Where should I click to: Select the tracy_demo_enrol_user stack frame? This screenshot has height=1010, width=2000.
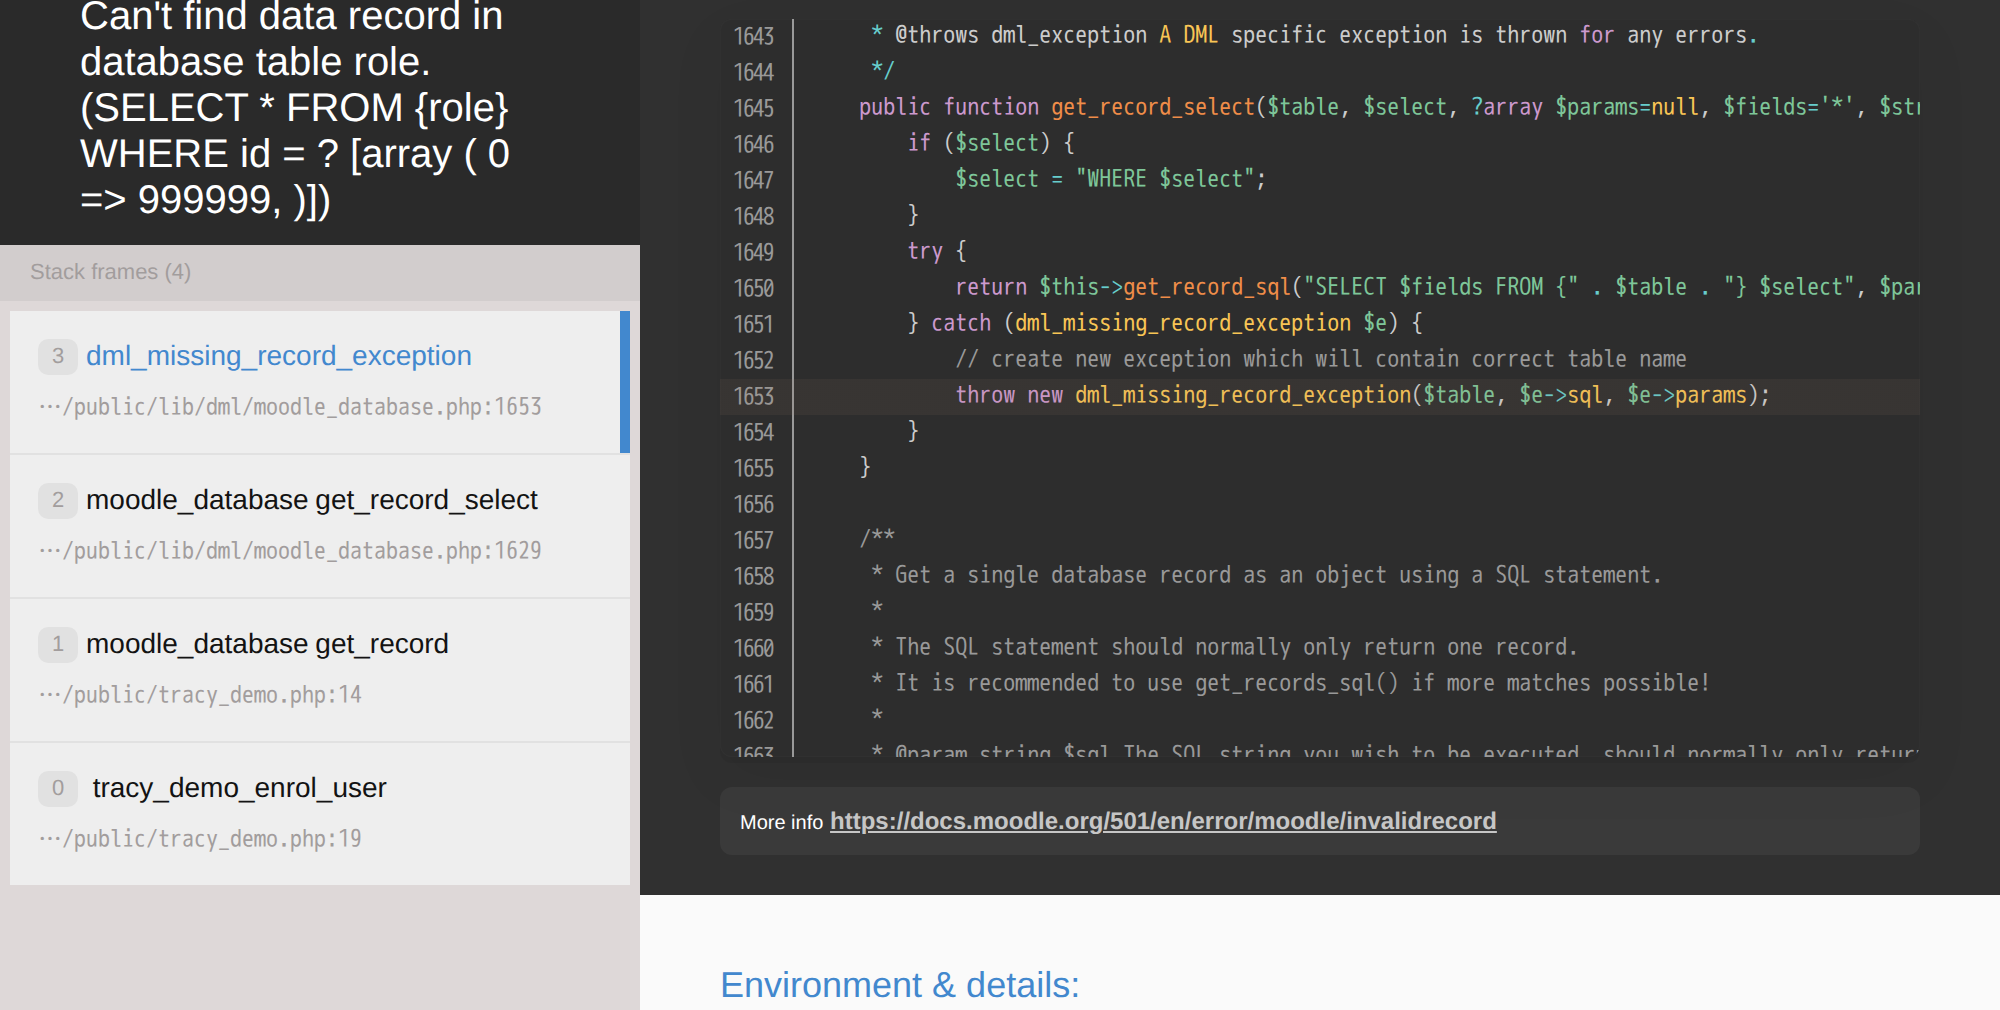(320, 814)
